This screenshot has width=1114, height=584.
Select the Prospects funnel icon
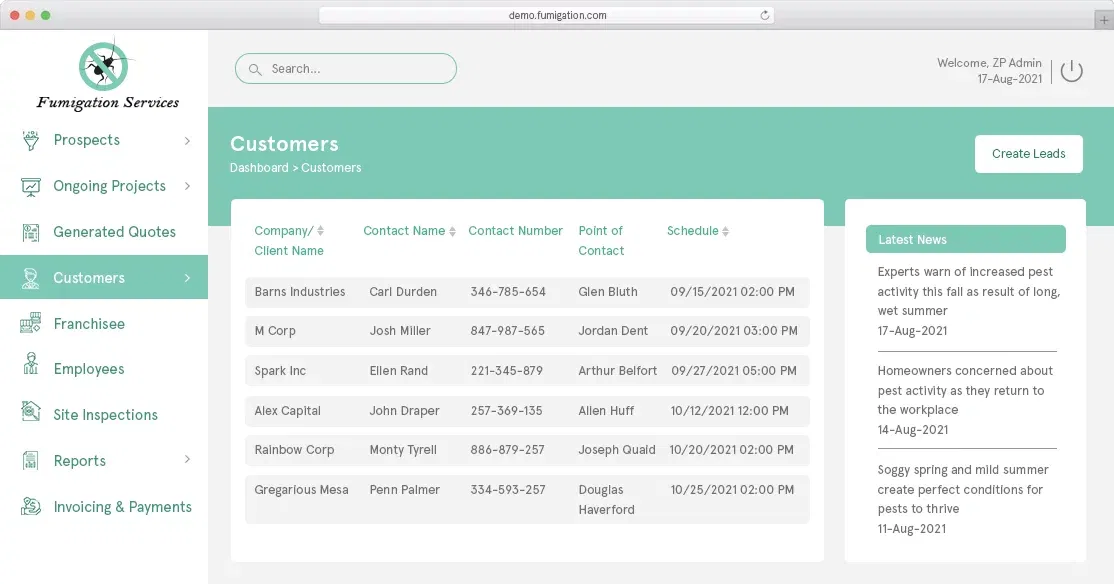tap(31, 140)
